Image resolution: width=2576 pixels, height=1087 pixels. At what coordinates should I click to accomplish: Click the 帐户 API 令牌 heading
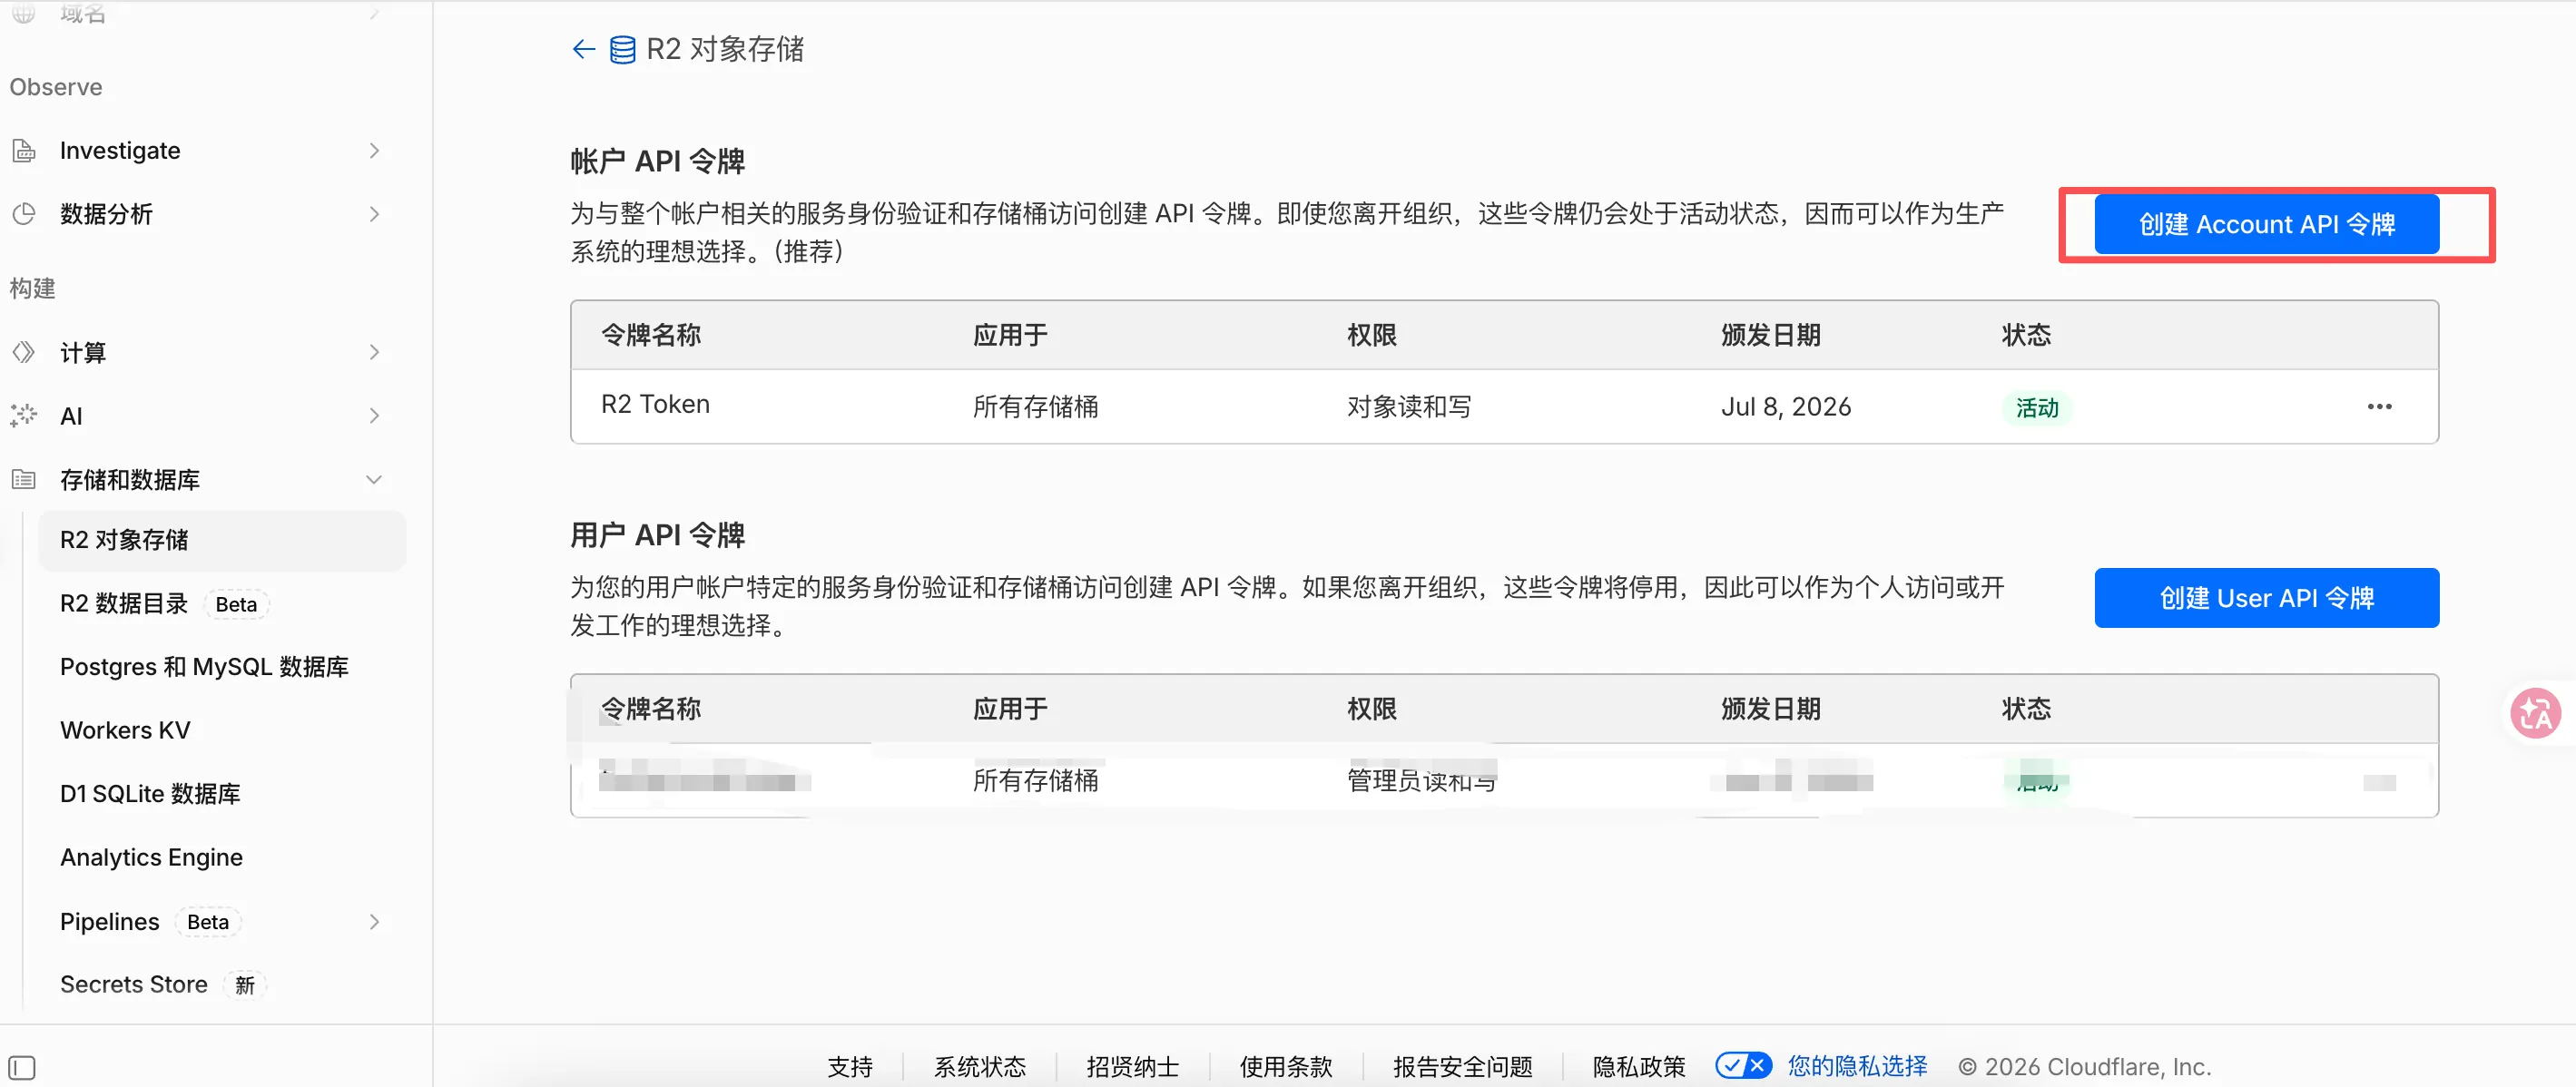658,162
